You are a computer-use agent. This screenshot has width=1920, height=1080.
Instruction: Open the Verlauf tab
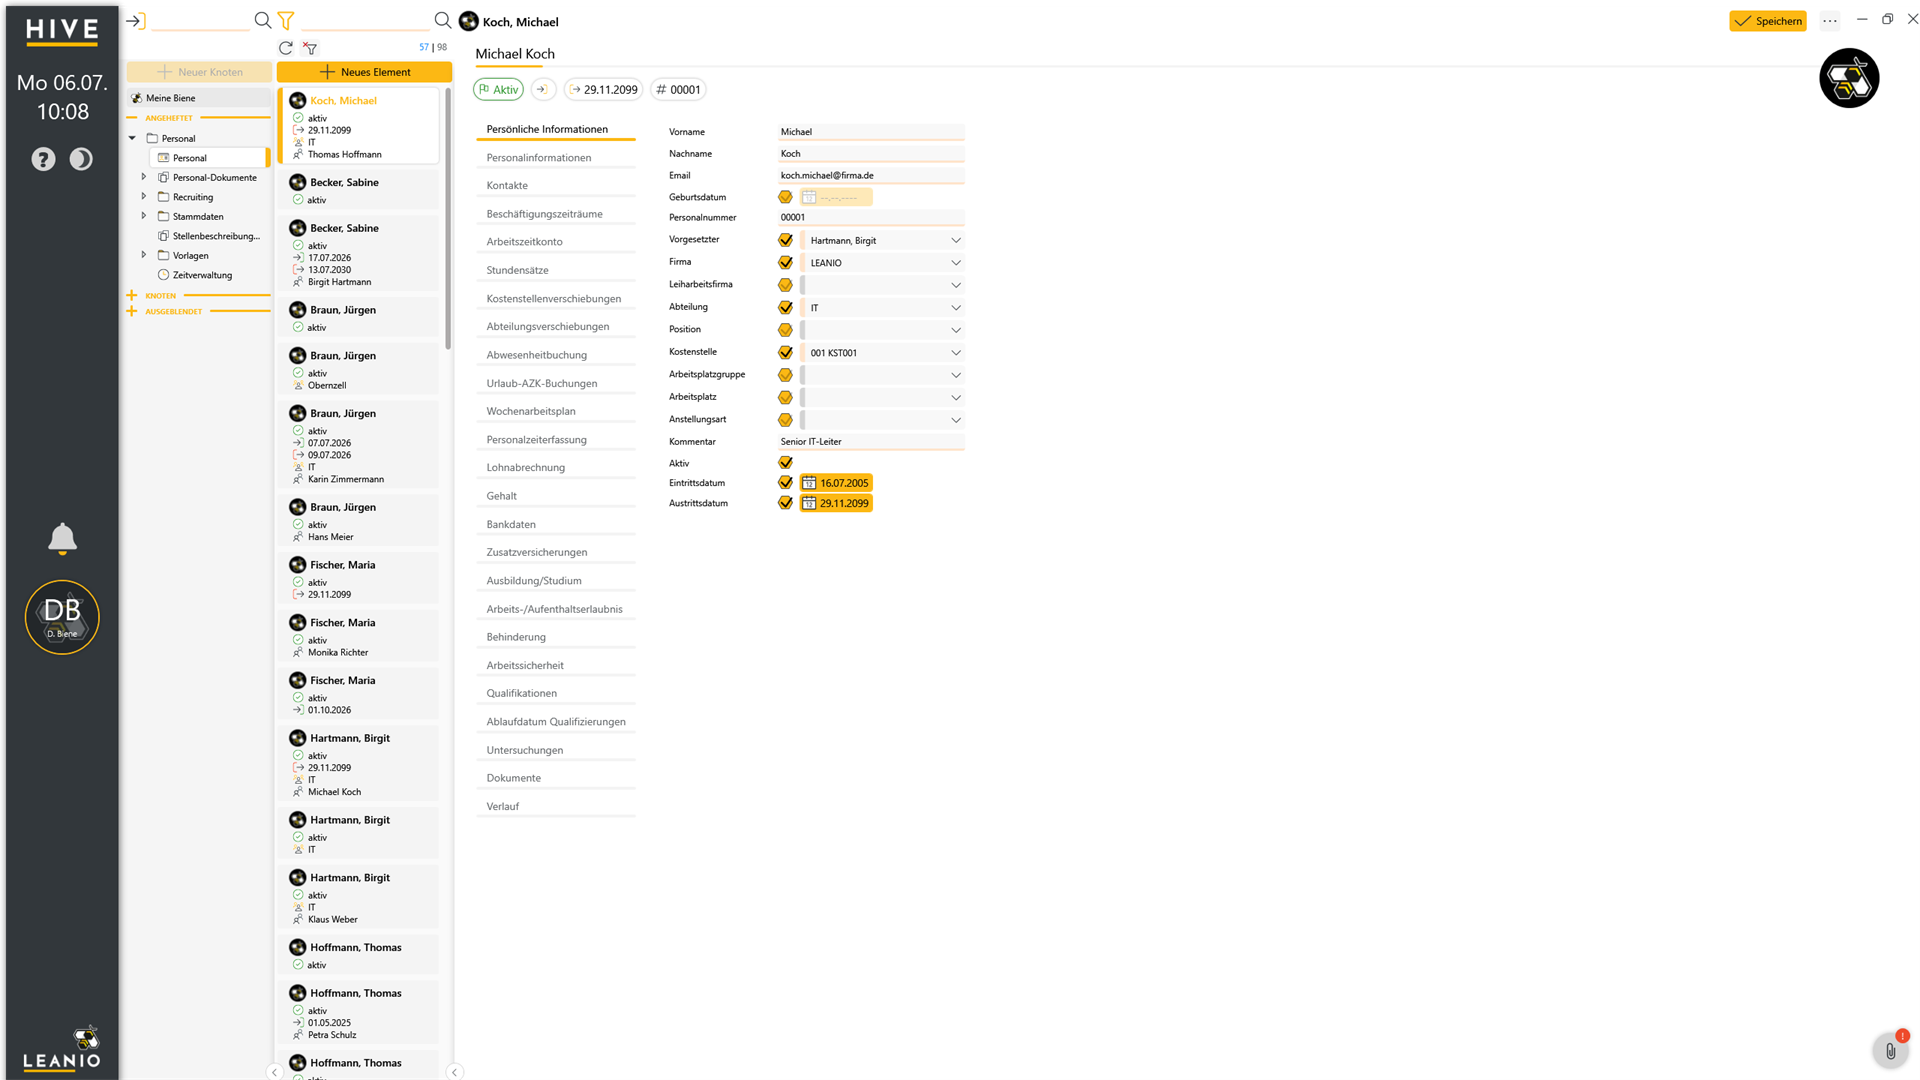click(555, 806)
